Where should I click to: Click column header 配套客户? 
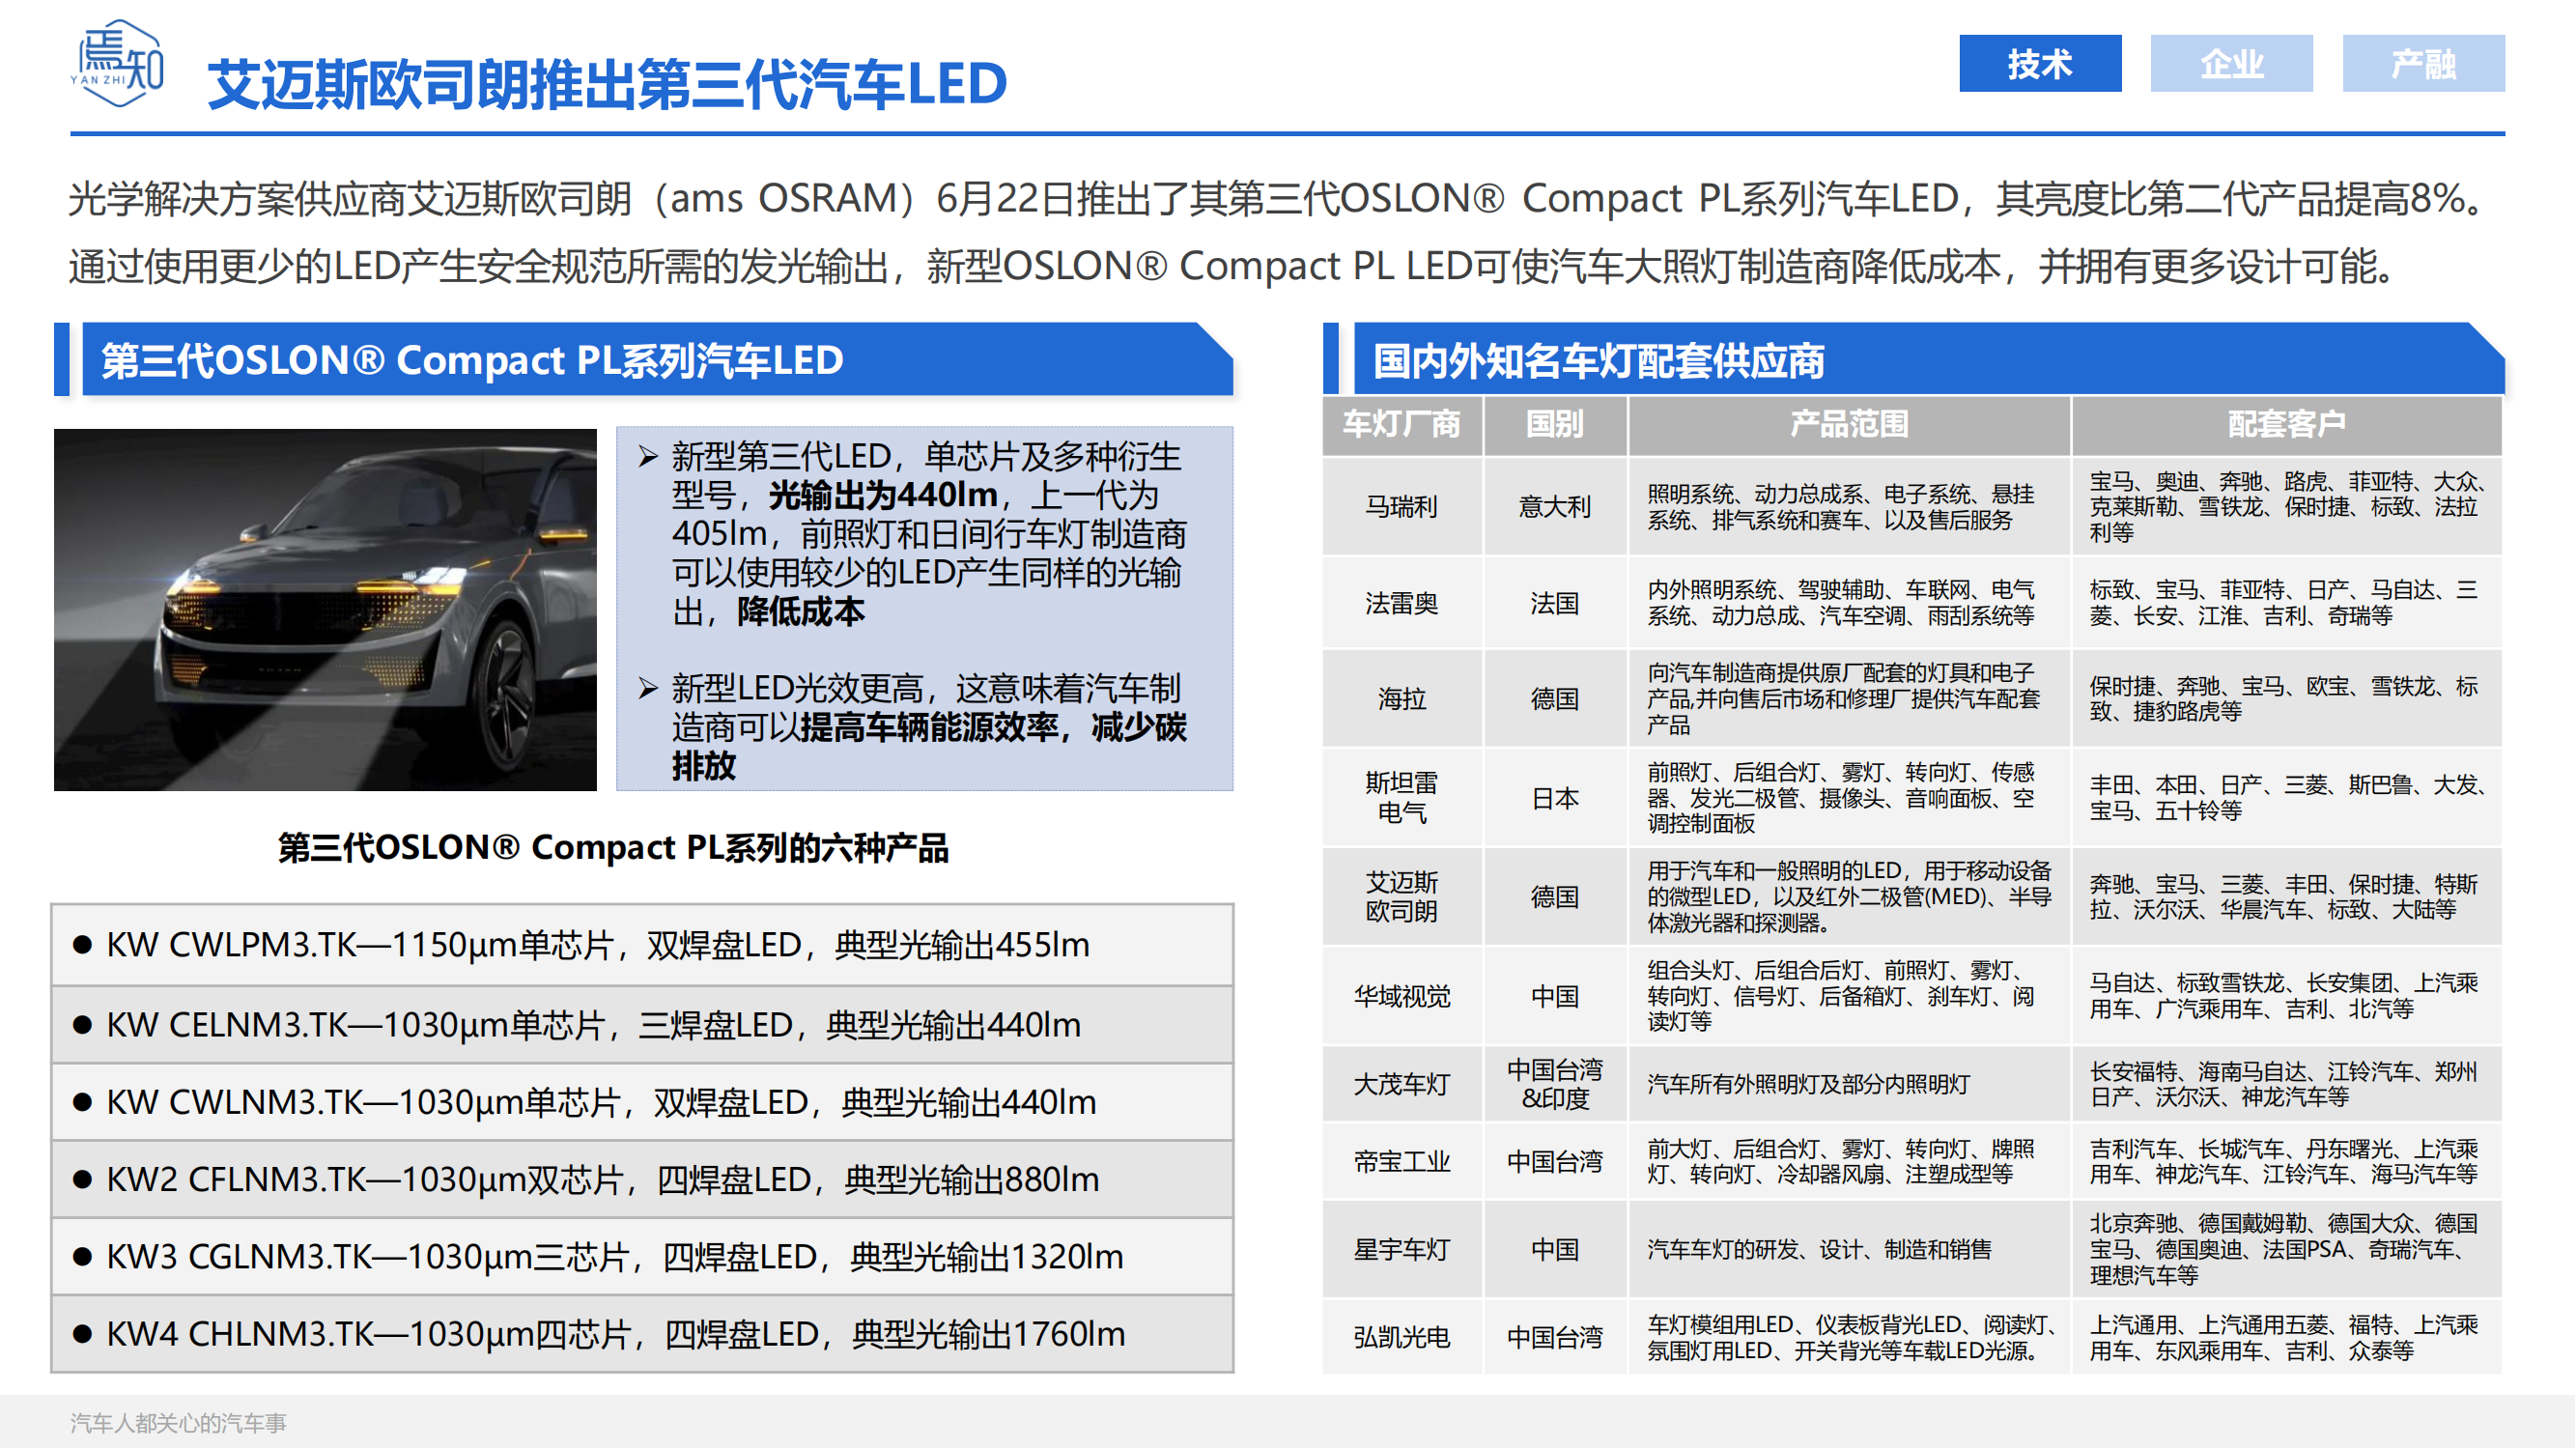(x=2287, y=425)
